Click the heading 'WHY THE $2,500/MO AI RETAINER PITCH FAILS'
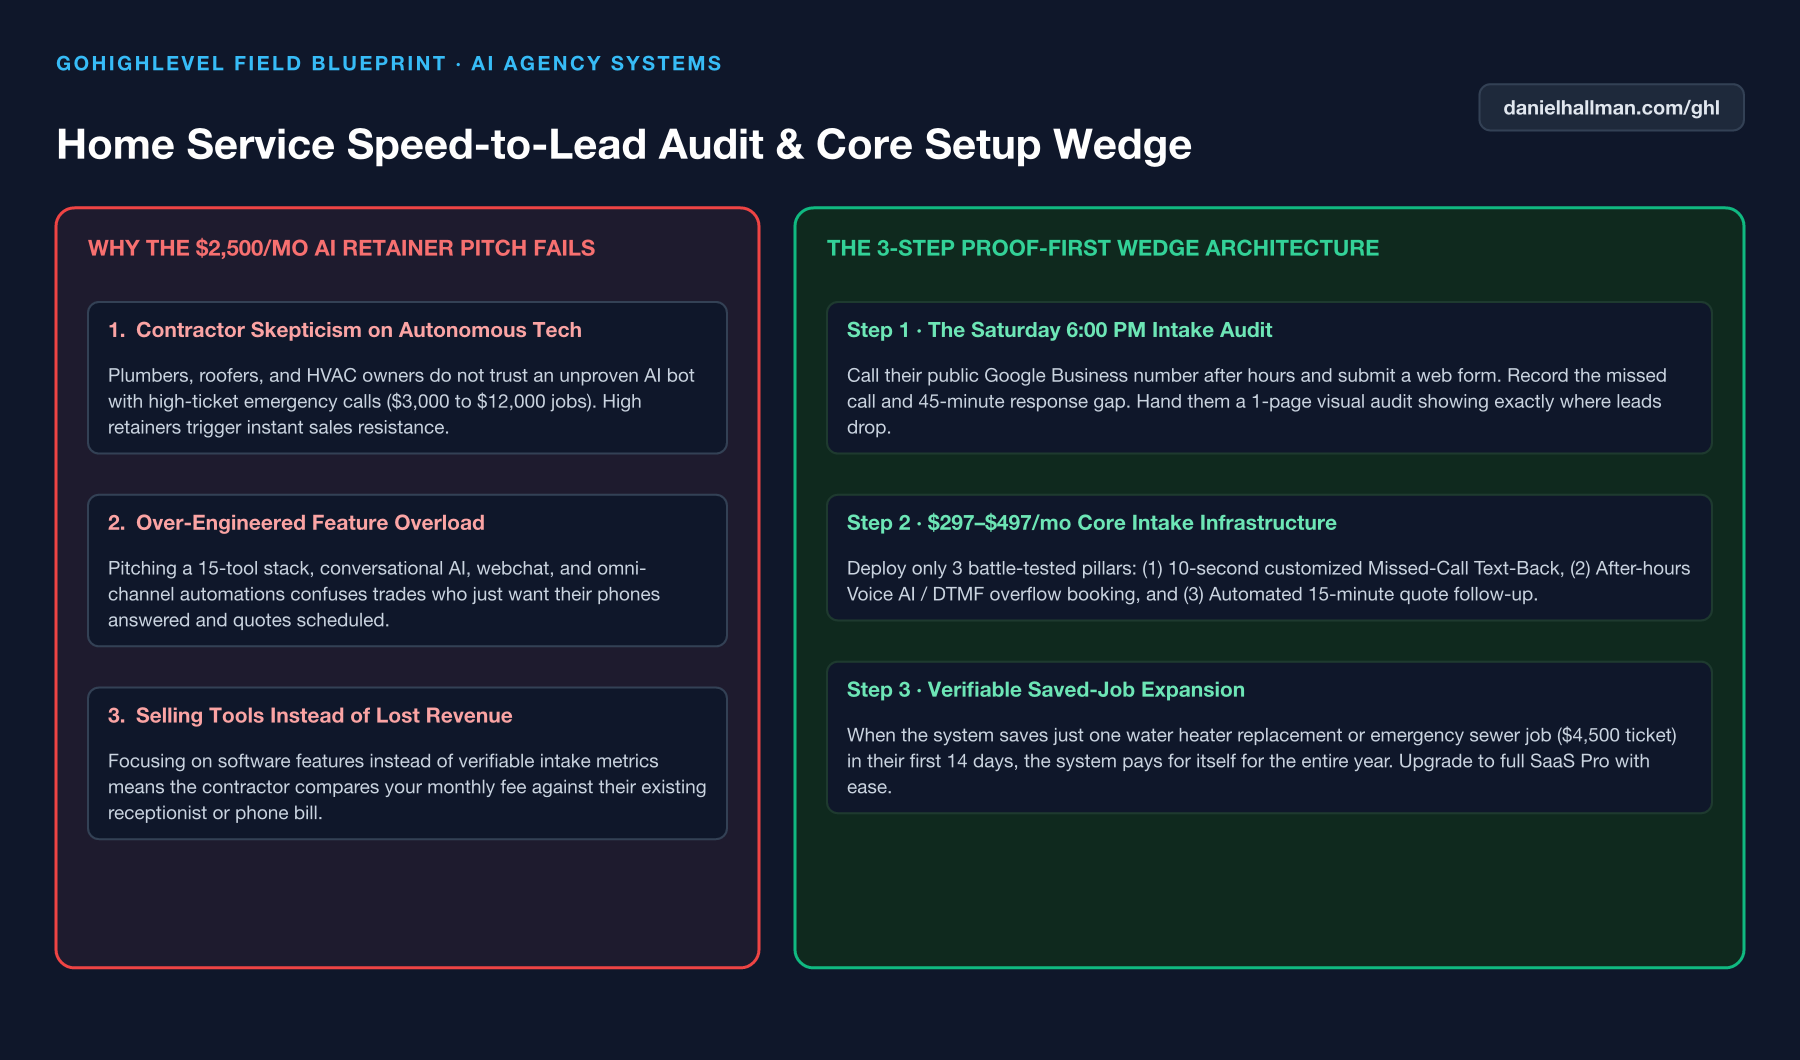 tap(341, 248)
